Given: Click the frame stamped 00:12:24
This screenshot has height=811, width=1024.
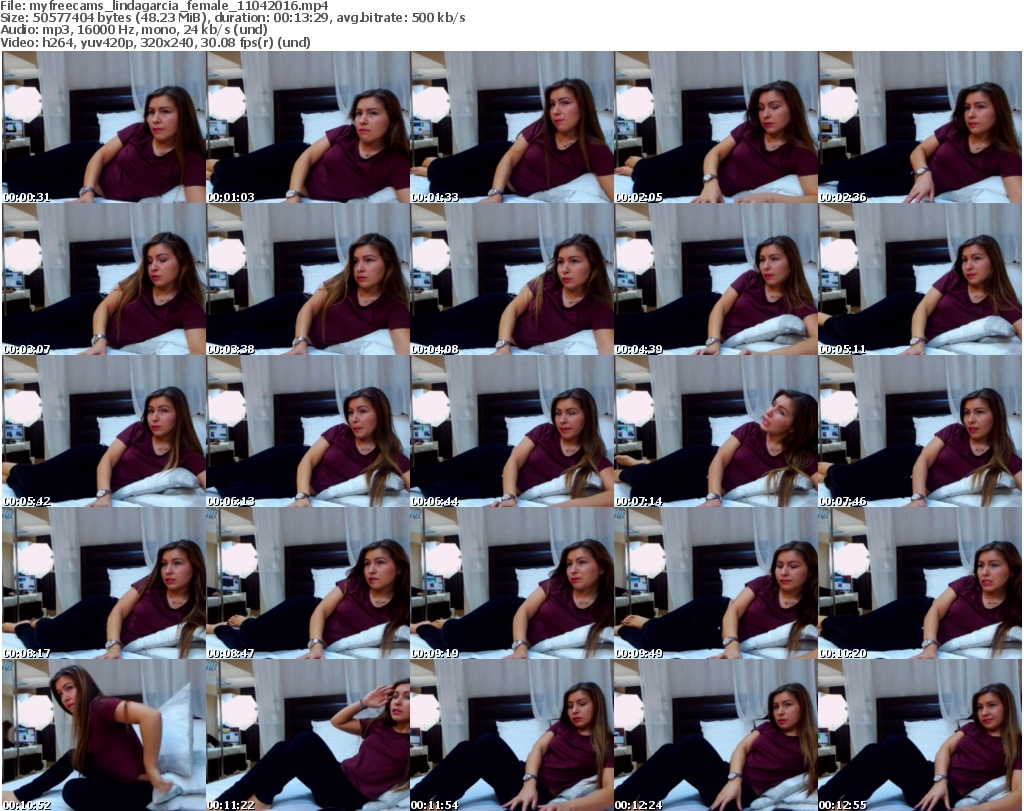Looking at the screenshot, I should [716, 735].
